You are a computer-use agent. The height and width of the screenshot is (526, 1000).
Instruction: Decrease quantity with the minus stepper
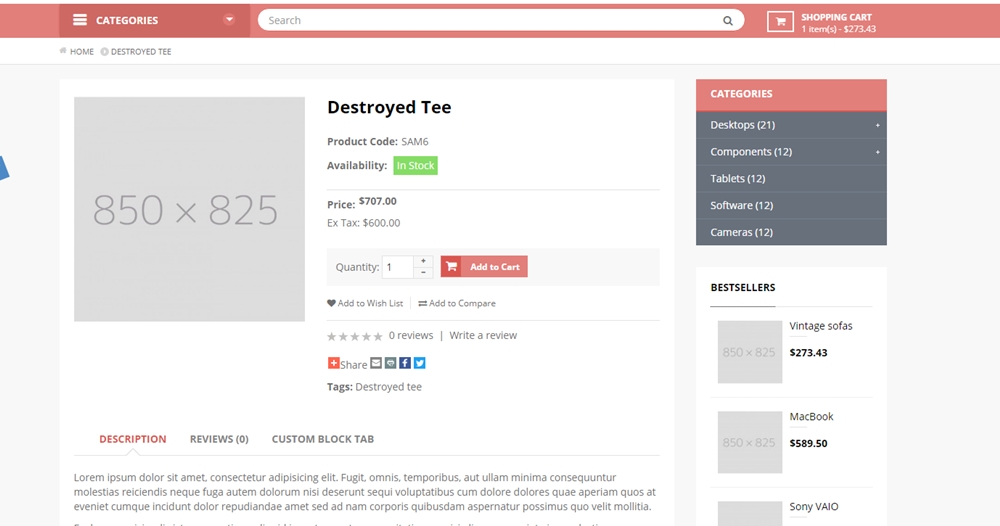[423, 273]
